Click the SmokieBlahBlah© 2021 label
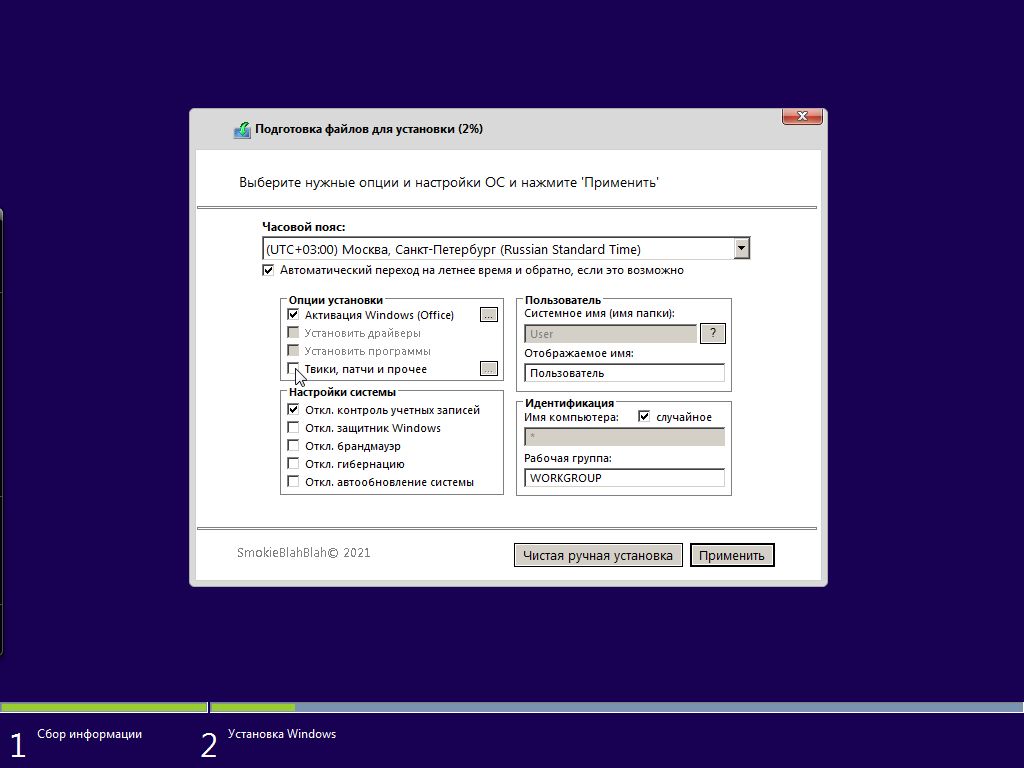The height and width of the screenshot is (768, 1024). 304,552
